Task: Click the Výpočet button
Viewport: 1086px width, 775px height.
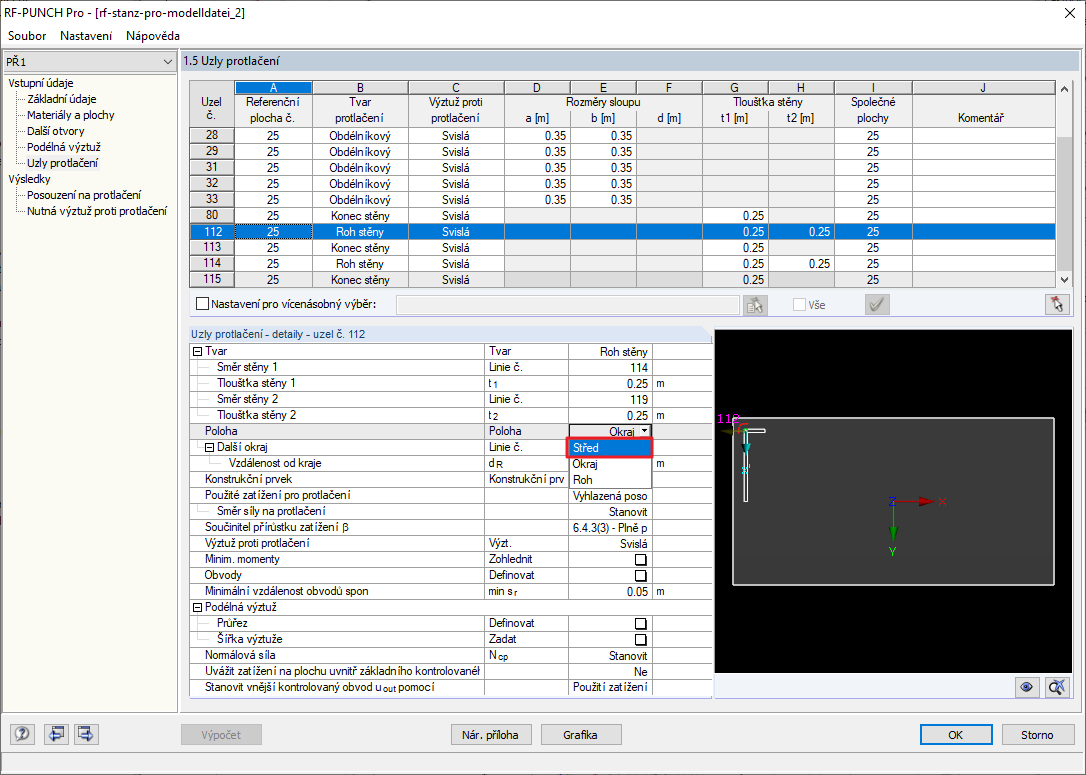Action: click(x=222, y=735)
